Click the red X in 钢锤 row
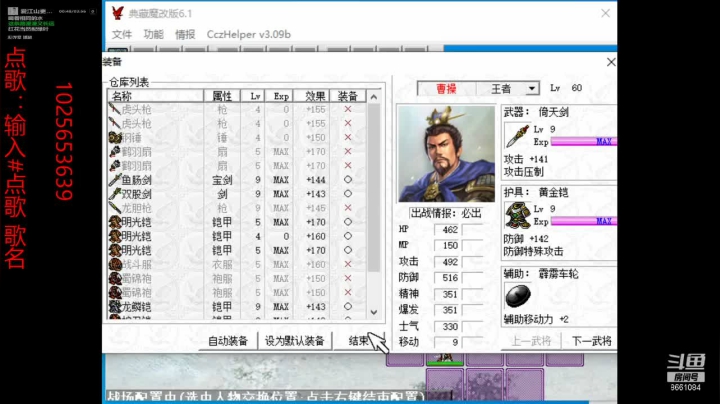The height and width of the screenshot is (404, 720). 348,137
